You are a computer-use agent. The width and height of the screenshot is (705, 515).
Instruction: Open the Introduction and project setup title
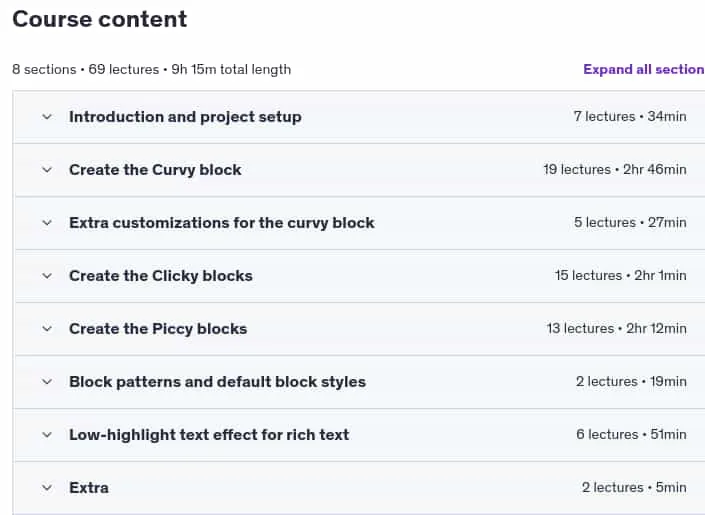tap(185, 117)
